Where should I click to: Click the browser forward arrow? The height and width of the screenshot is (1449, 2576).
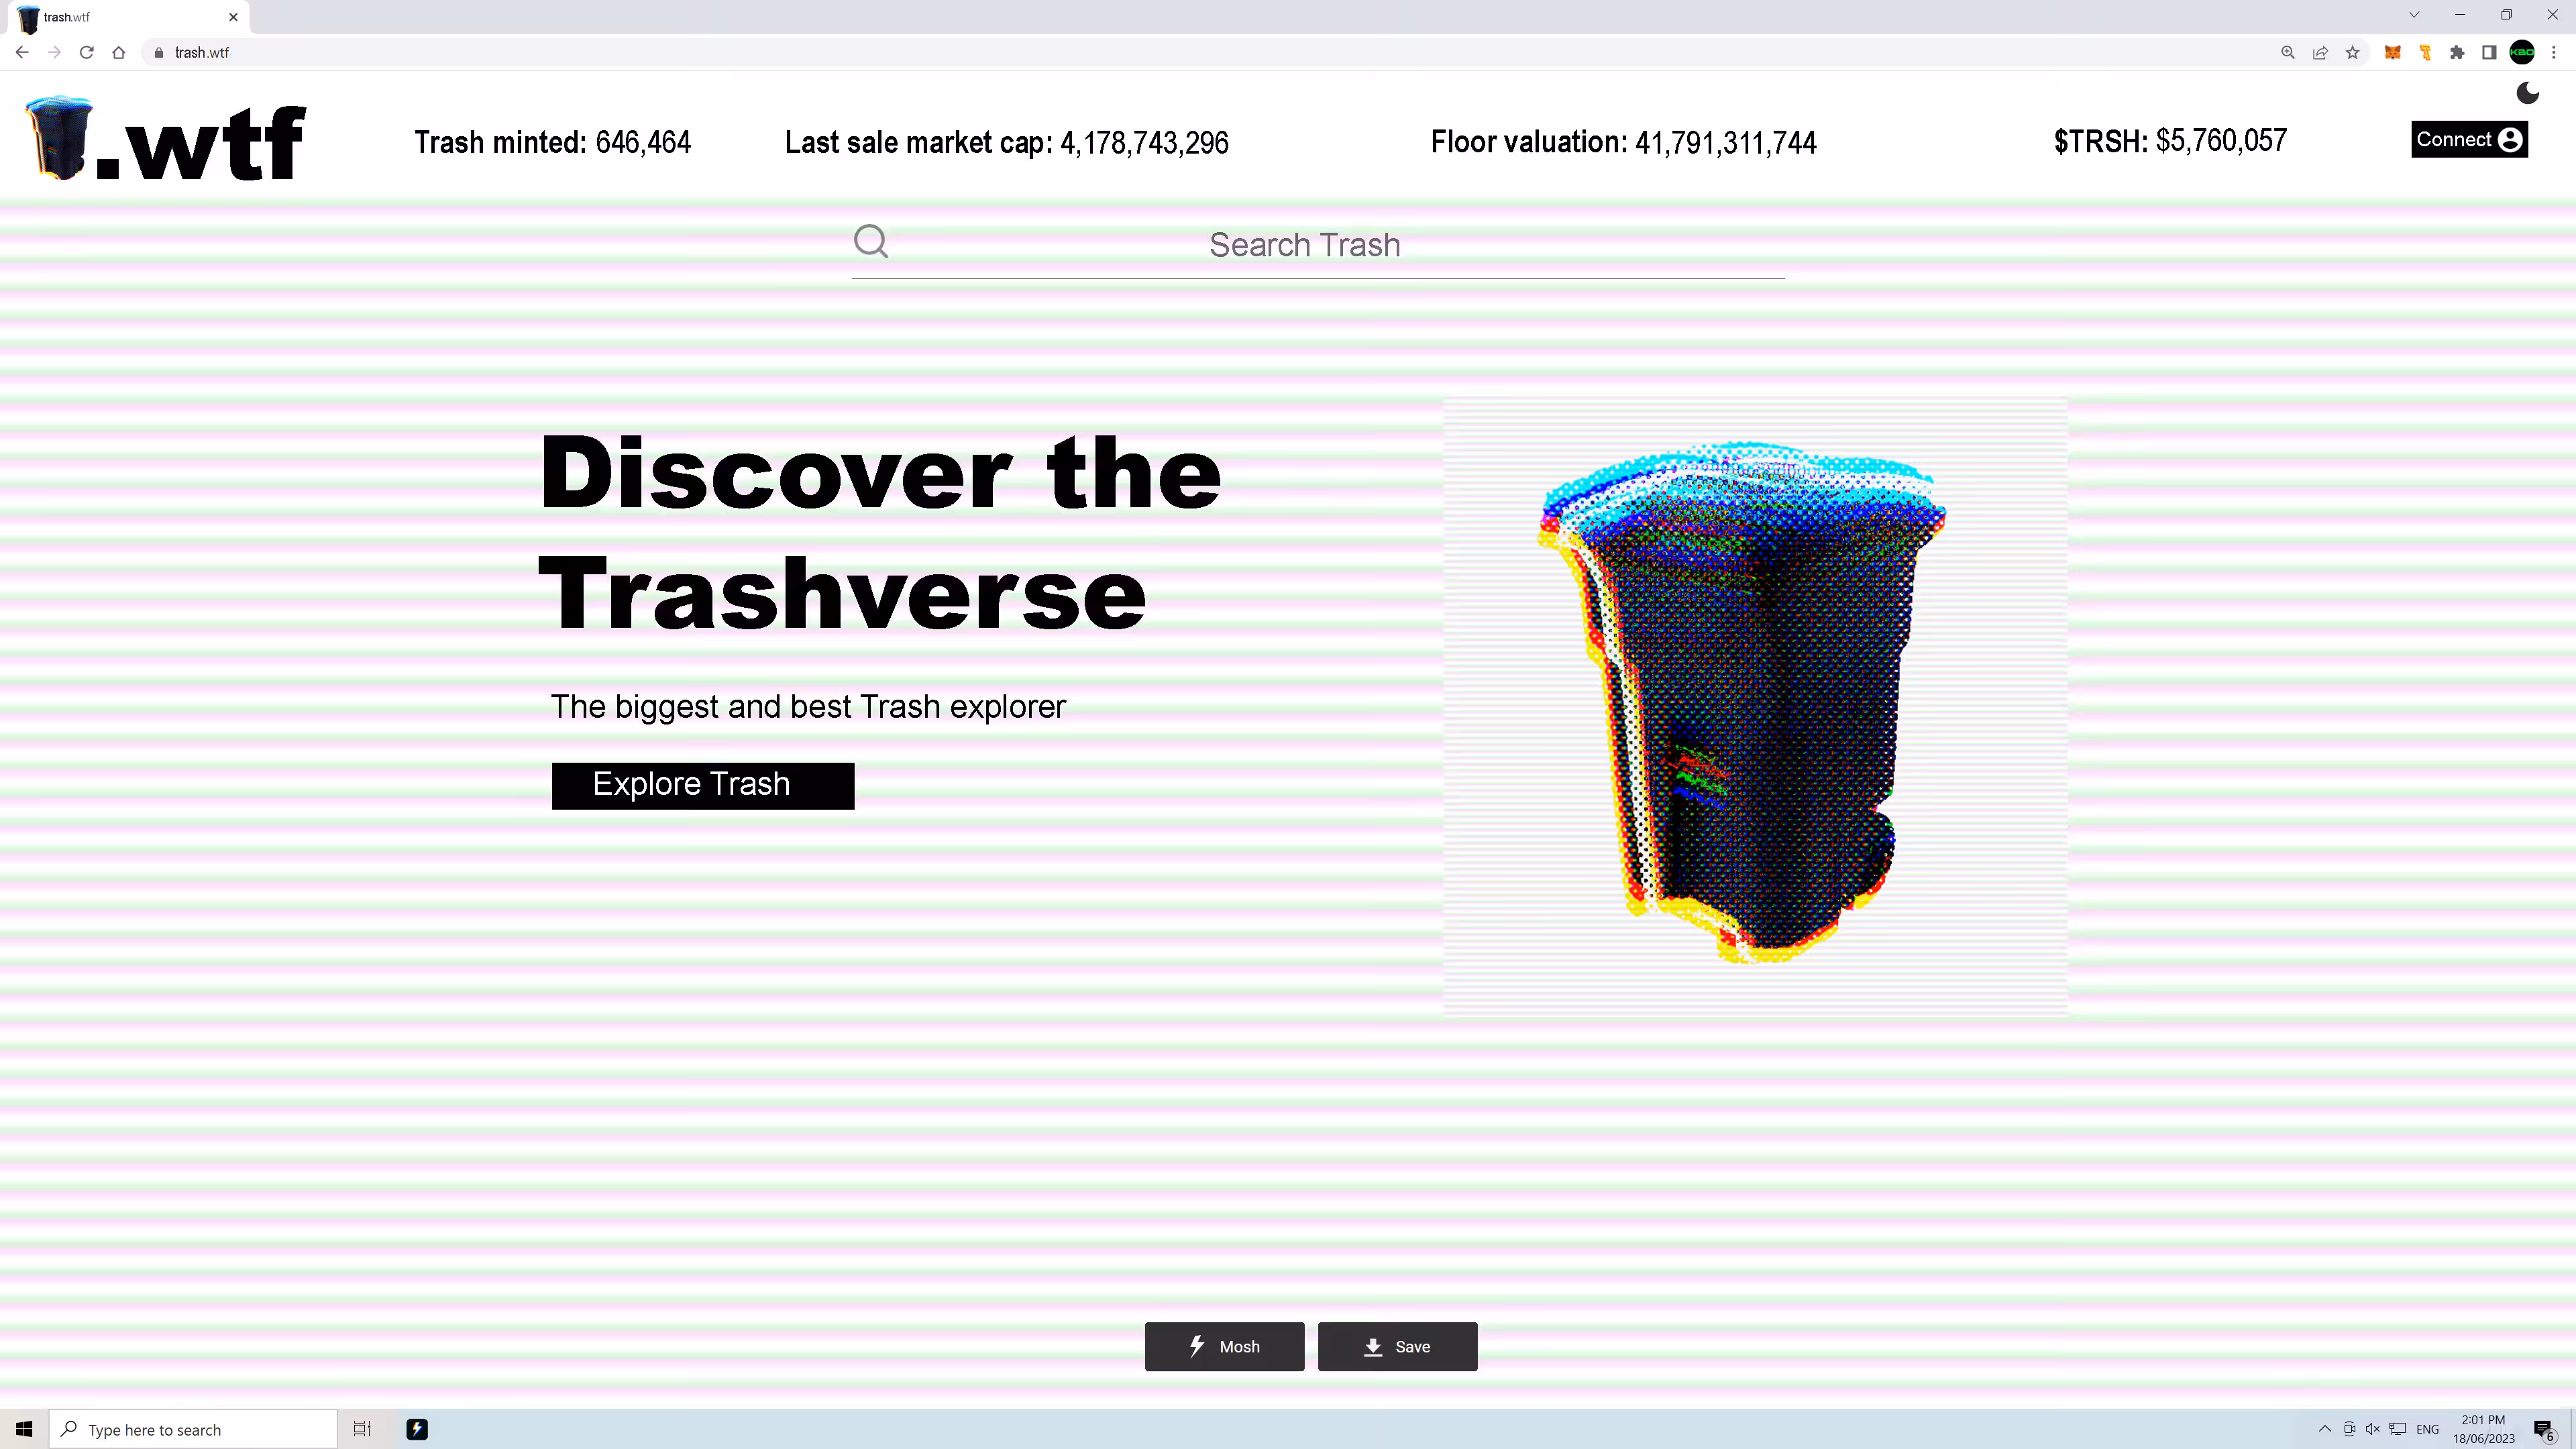click(x=54, y=52)
